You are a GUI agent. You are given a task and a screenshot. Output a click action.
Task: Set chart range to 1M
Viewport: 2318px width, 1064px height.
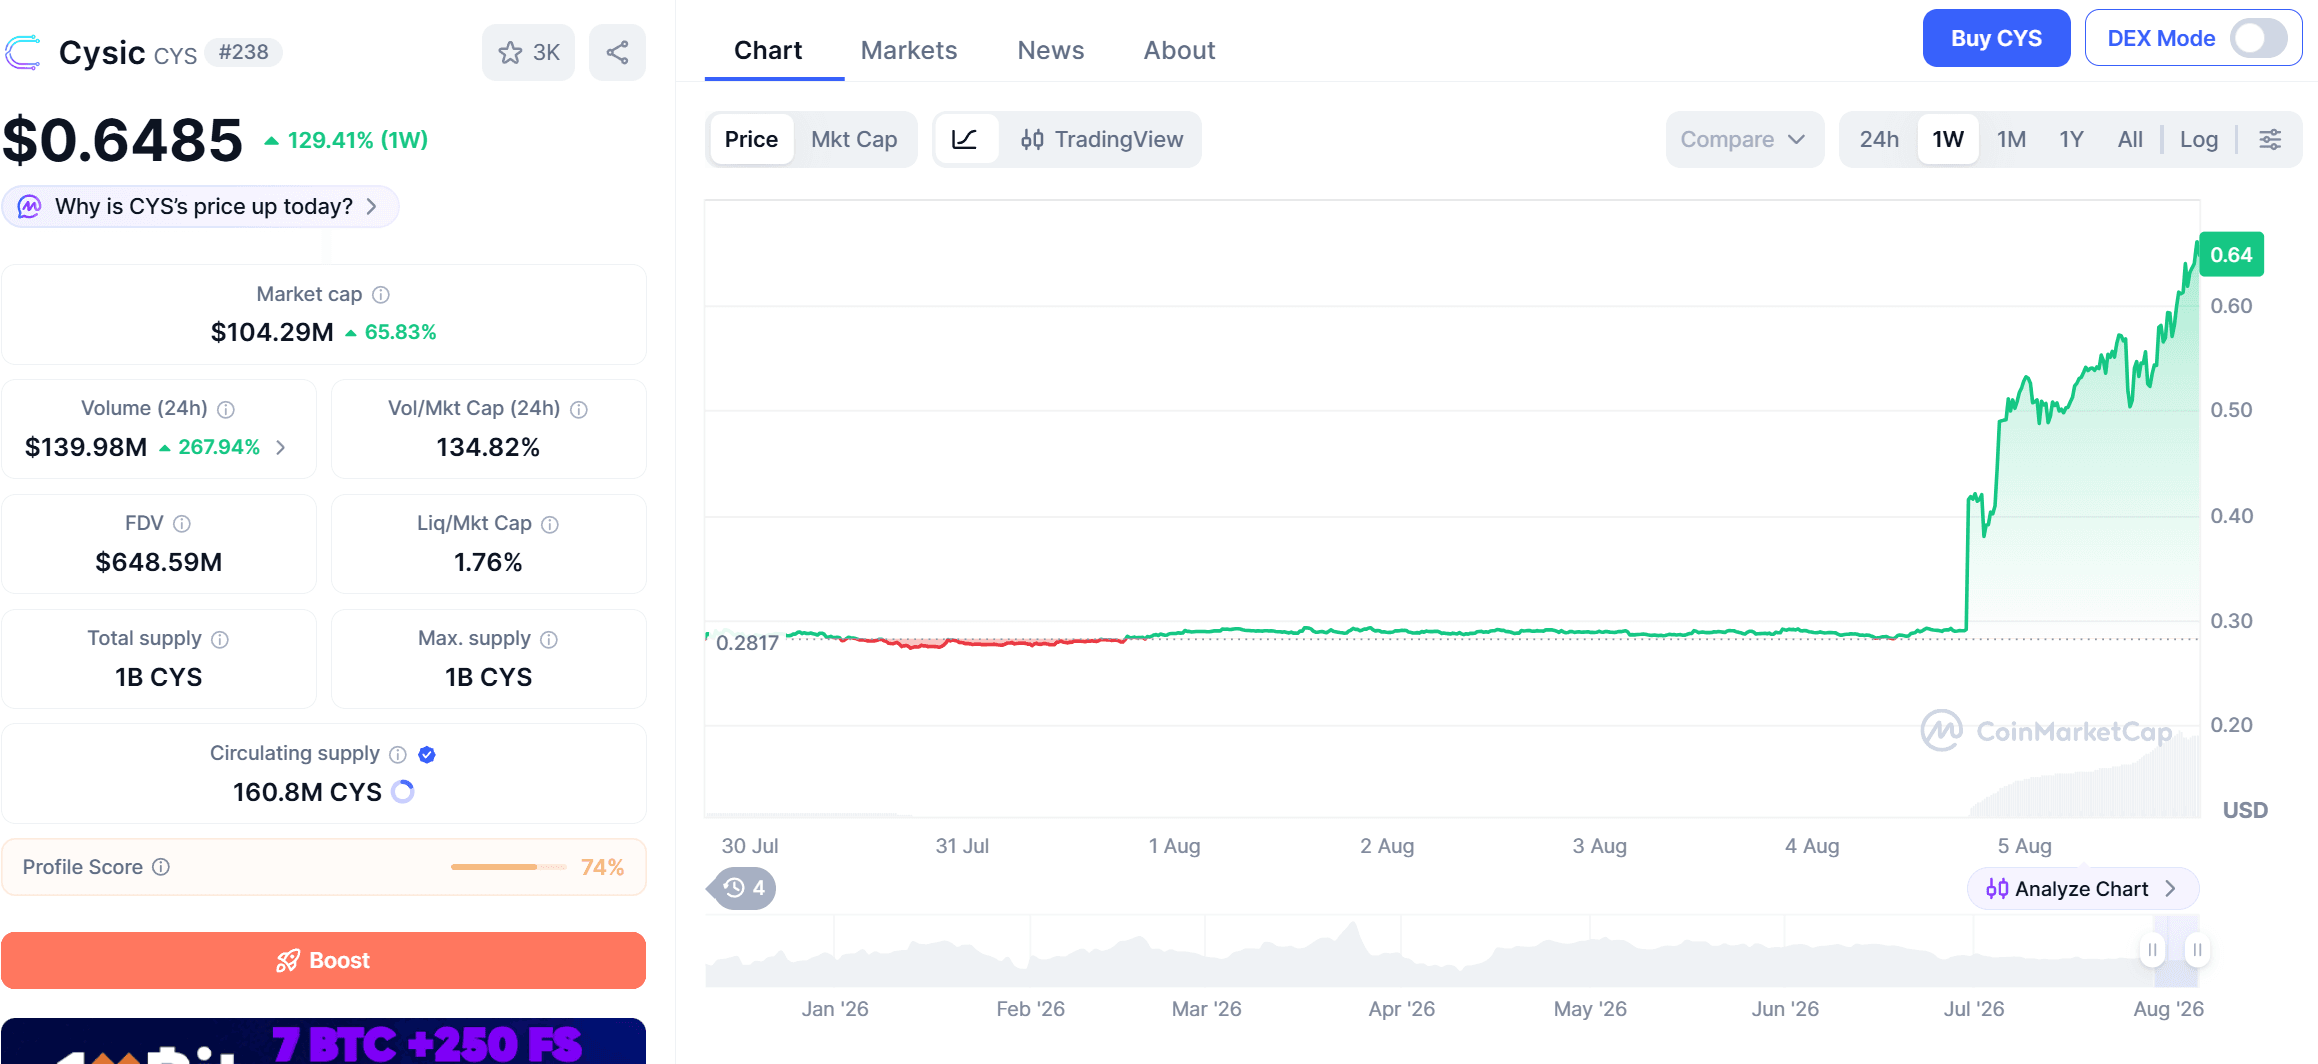pos(2011,139)
